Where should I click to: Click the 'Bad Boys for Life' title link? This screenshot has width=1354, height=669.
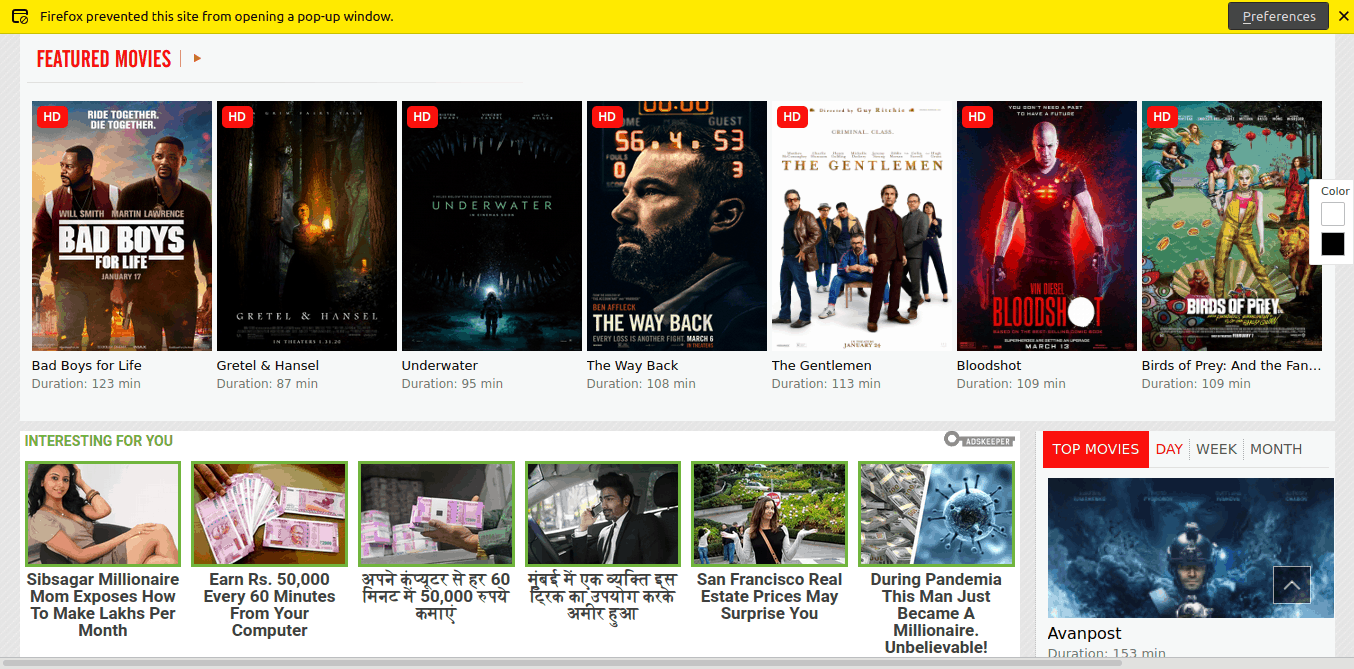pyautogui.click(x=87, y=366)
